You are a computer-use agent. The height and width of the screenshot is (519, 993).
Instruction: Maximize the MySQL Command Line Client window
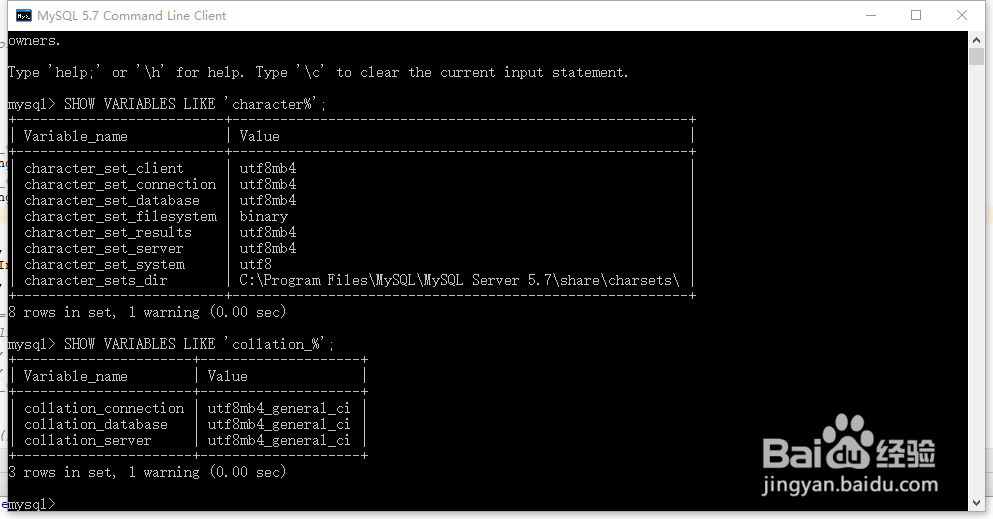pos(916,15)
